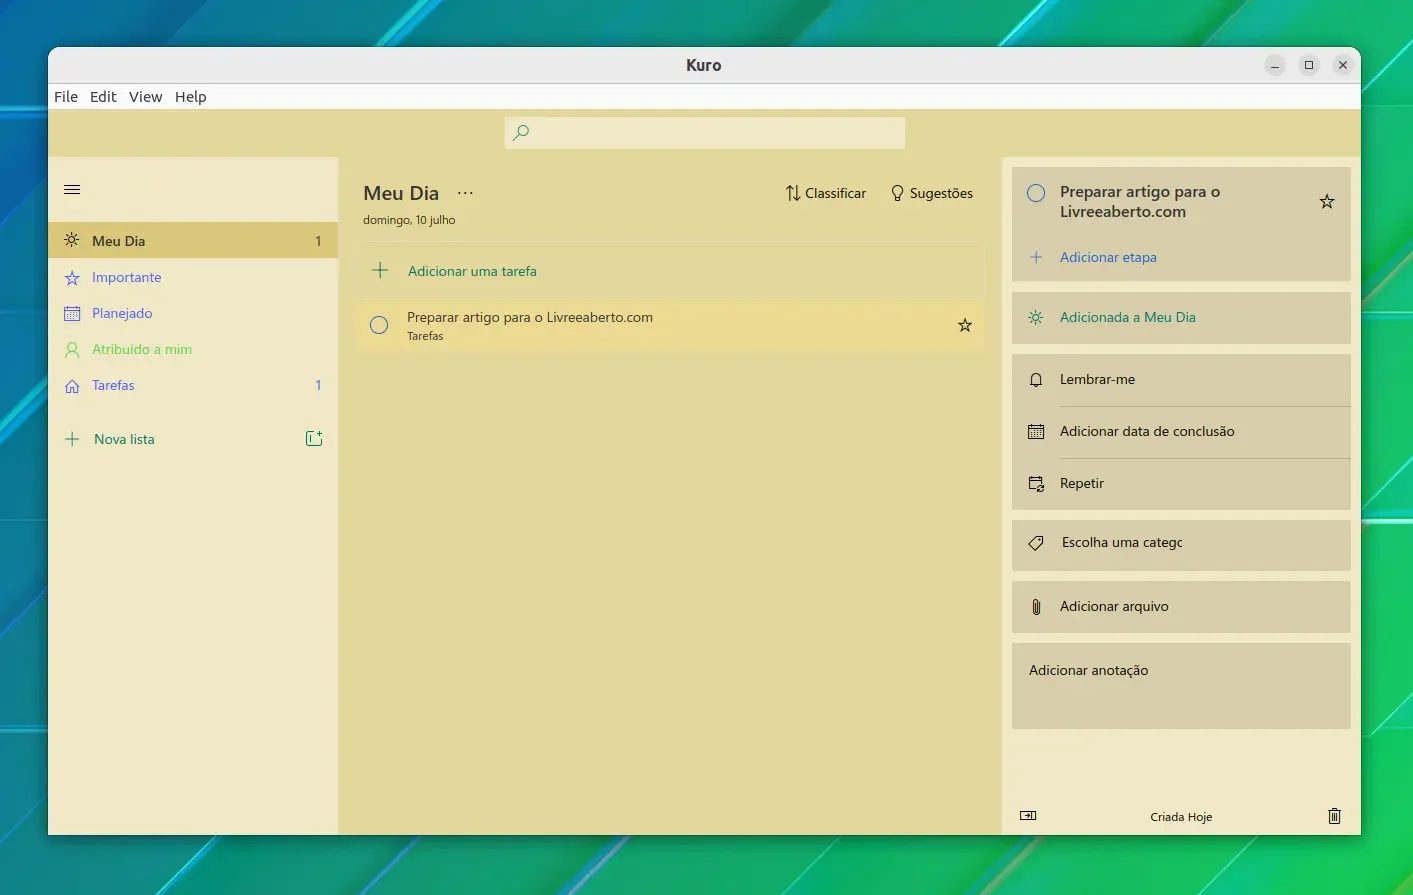Complete task via details panel circle
Screen dimensions: 1413x895
click(1036, 193)
